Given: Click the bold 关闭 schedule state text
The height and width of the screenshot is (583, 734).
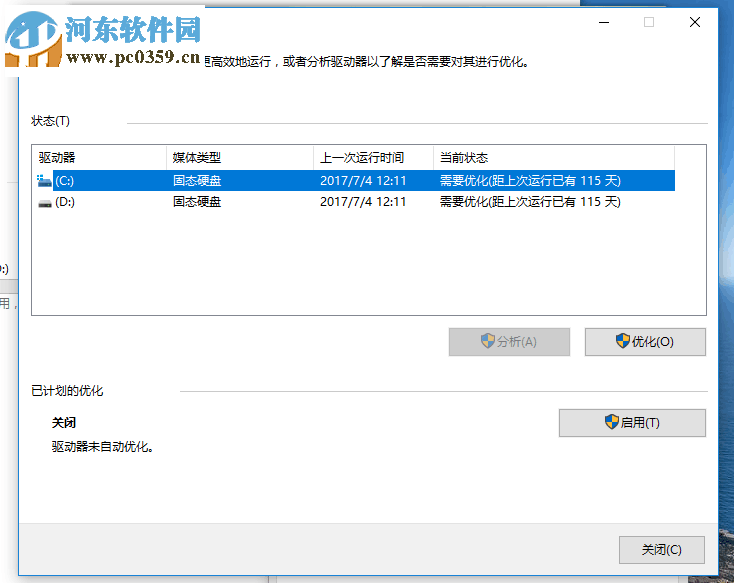Looking at the screenshot, I should (64, 423).
